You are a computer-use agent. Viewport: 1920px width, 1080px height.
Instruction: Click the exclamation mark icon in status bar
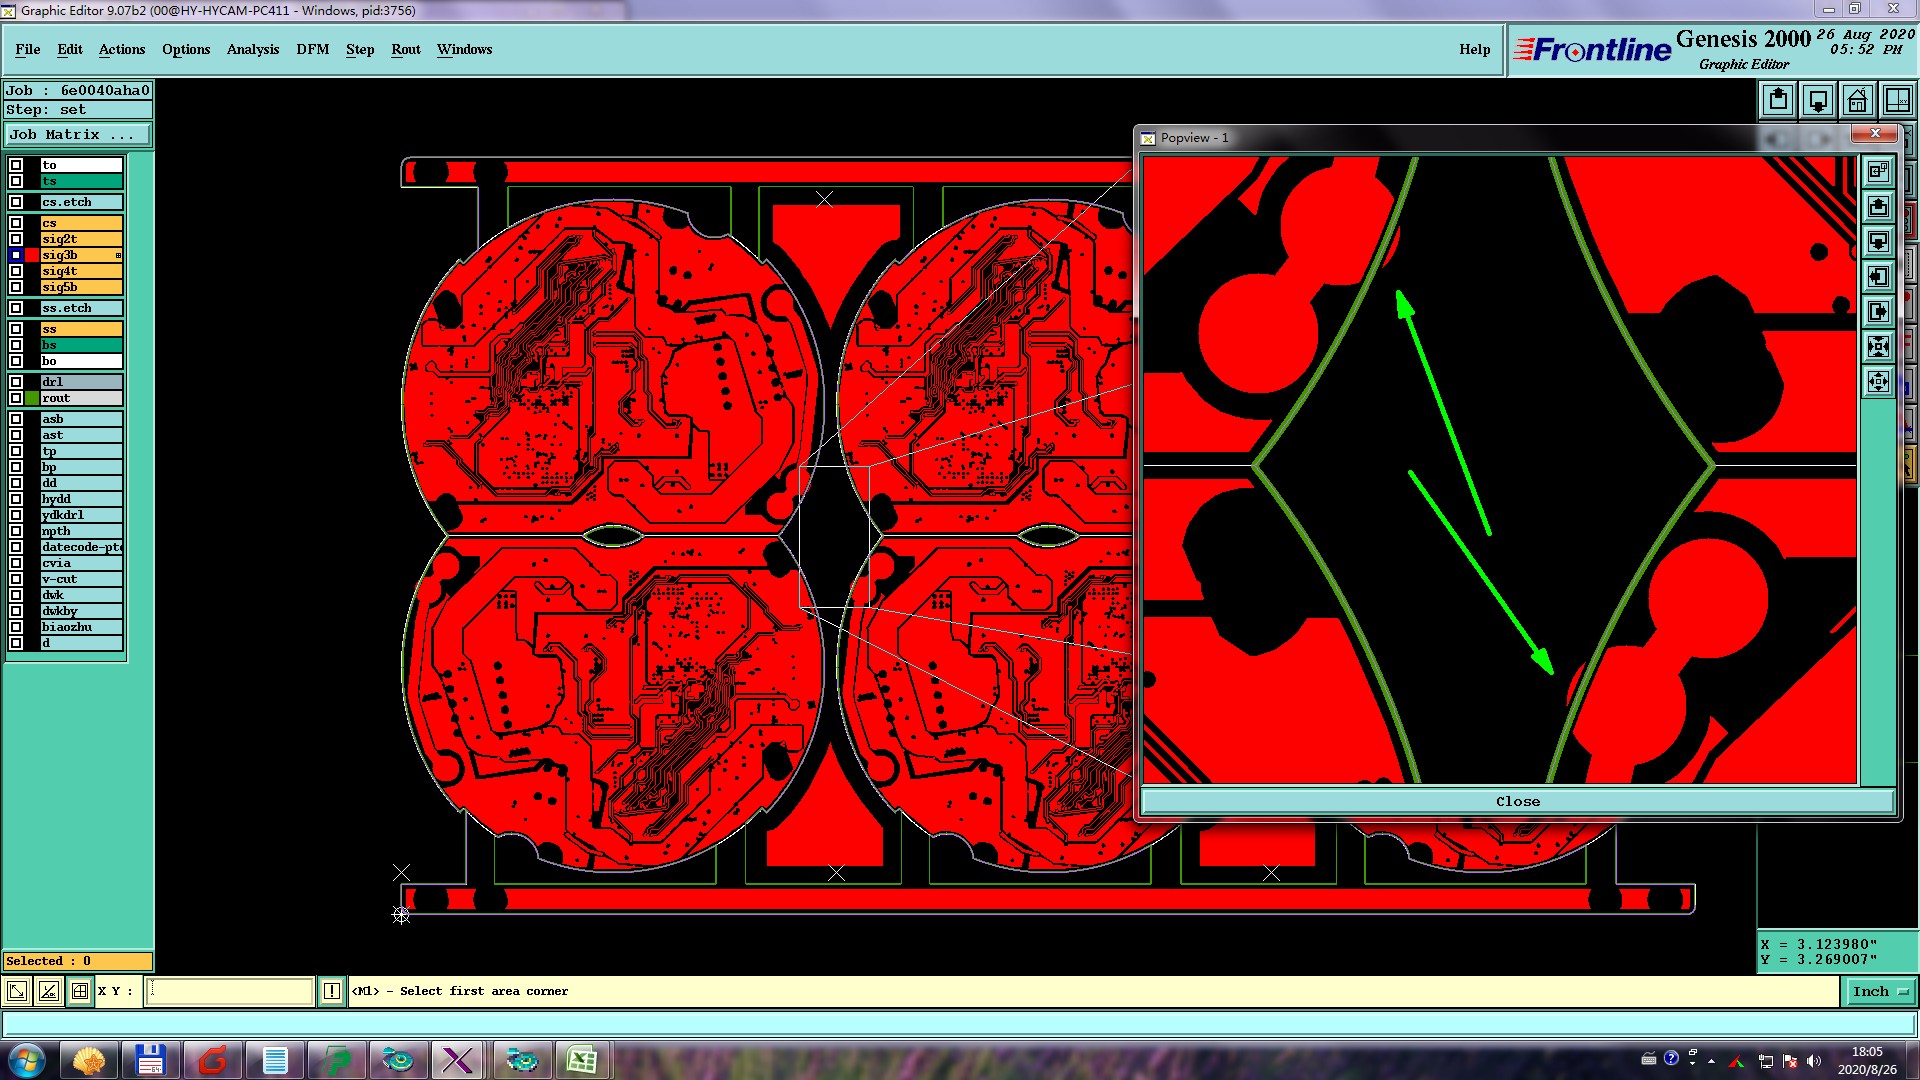click(332, 991)
